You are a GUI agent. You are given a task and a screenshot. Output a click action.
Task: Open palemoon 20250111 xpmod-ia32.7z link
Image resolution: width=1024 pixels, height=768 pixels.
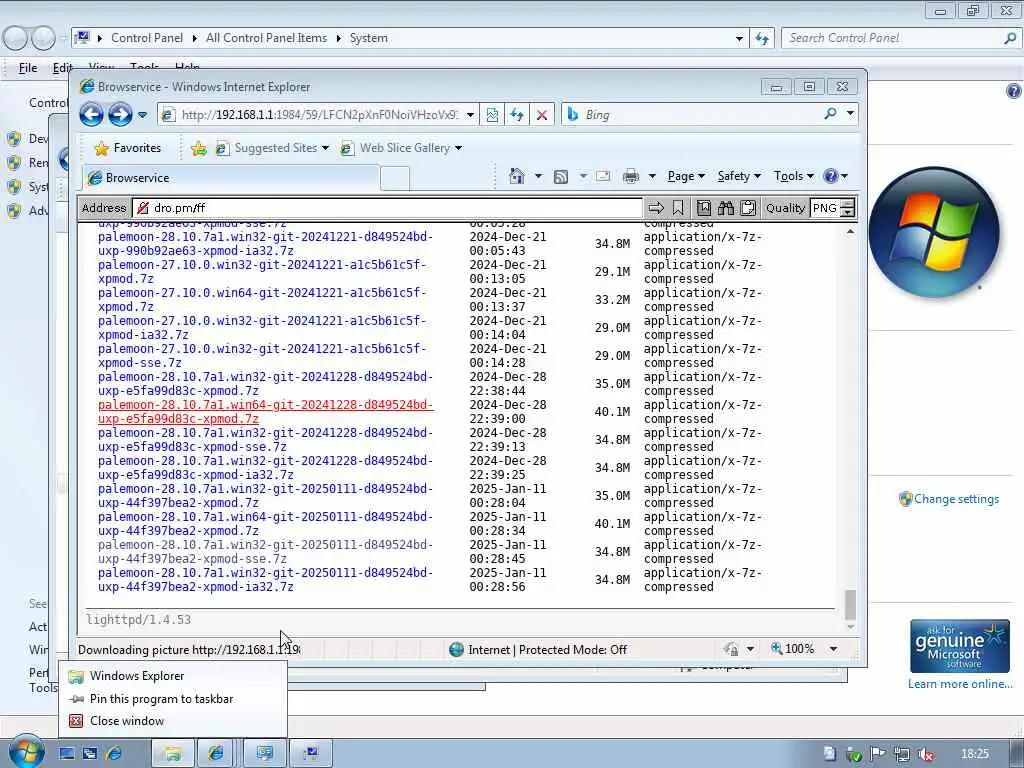click(x=265, y=580)
